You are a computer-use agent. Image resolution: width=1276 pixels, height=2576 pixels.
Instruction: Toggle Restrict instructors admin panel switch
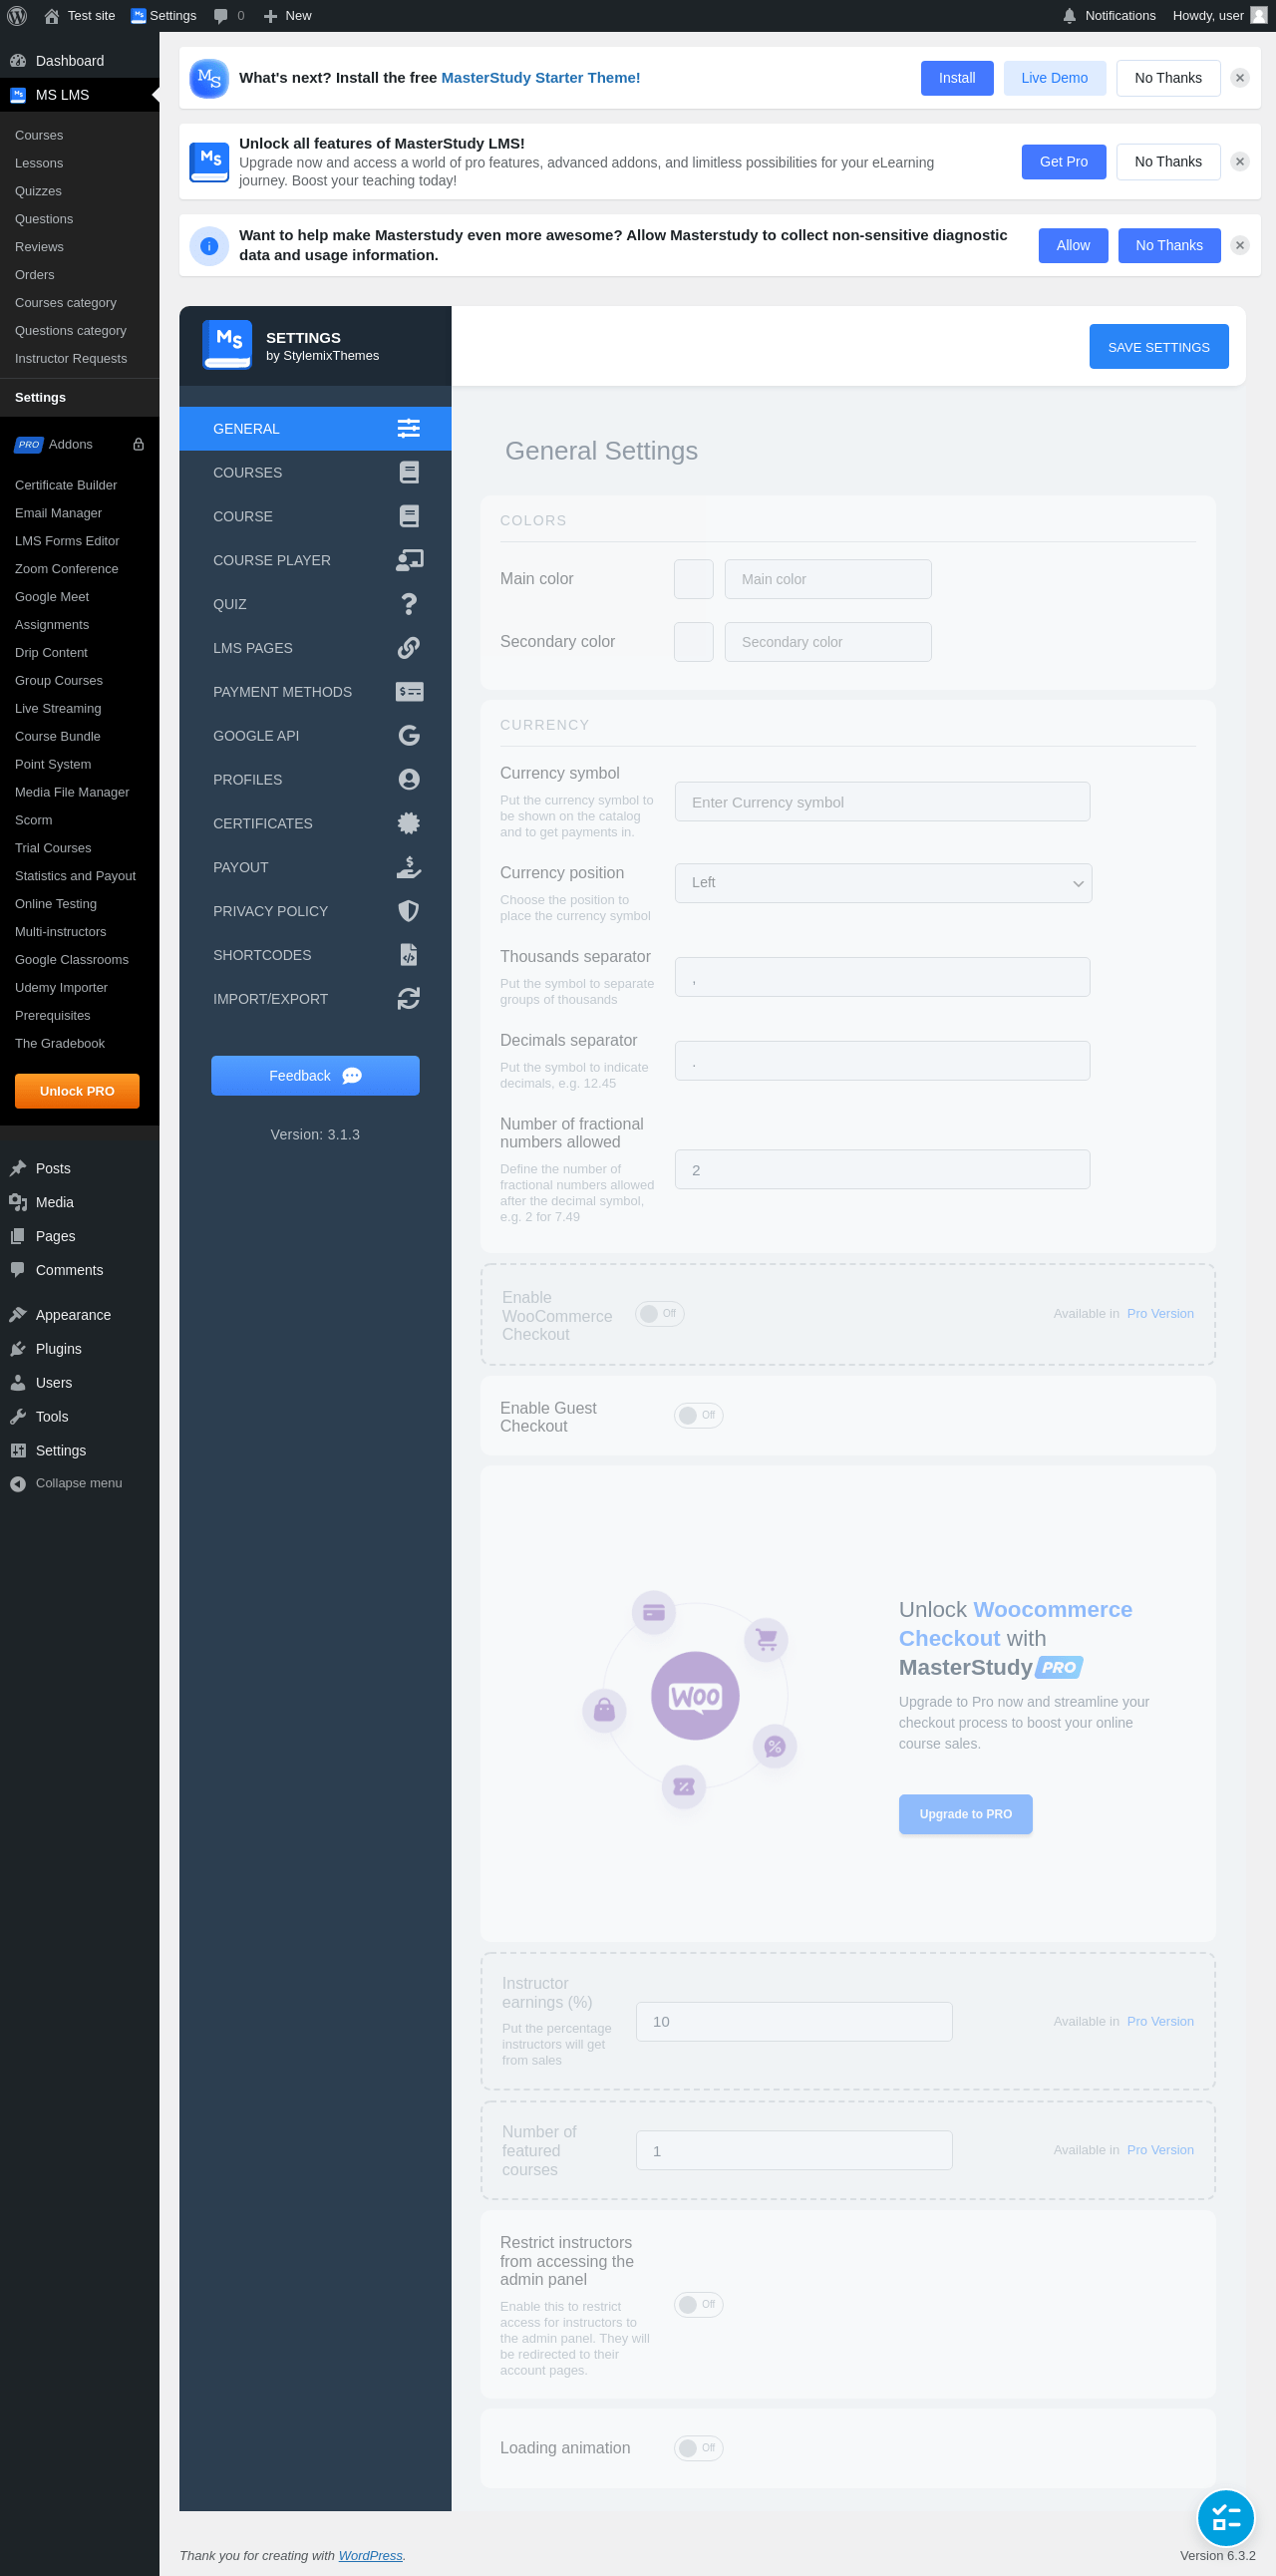tap(699, 2306)
